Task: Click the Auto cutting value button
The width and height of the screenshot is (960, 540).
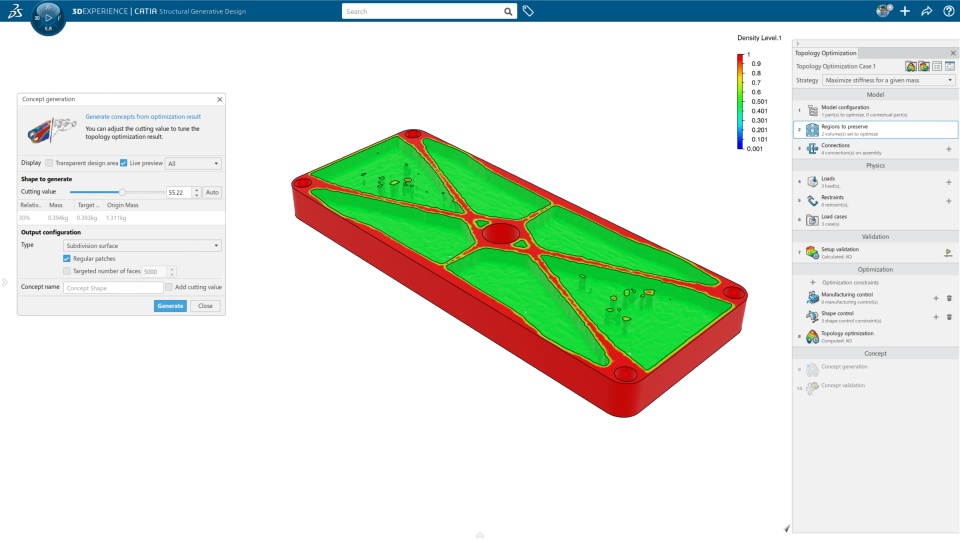Action: 212,192
